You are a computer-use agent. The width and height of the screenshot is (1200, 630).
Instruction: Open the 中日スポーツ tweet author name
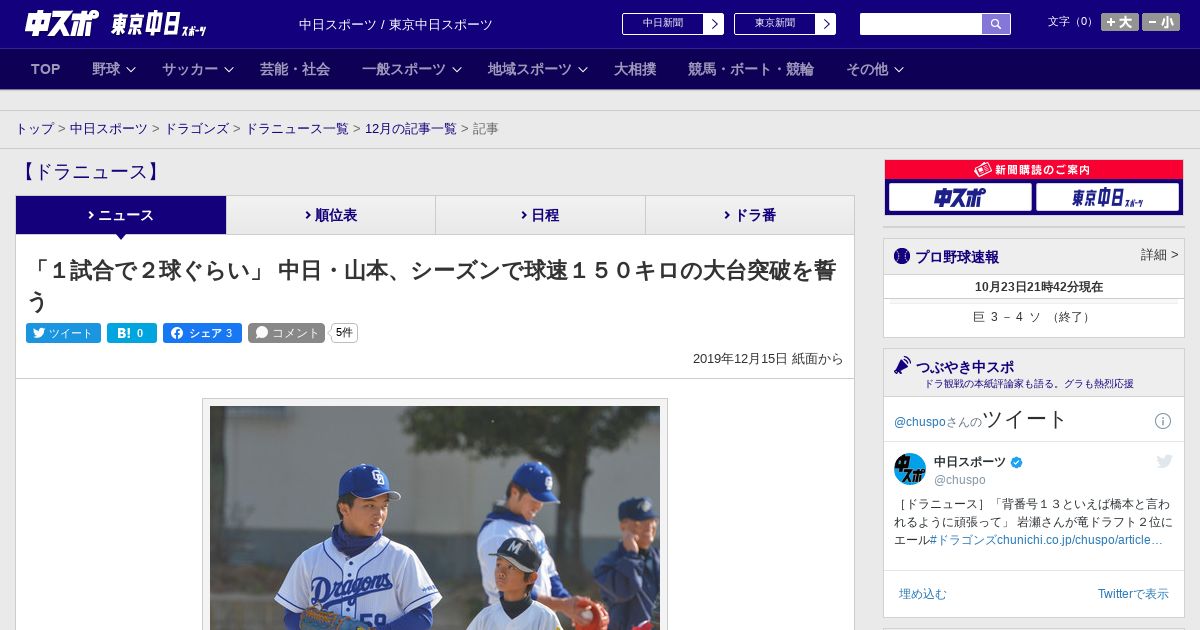tap(970, 462)
